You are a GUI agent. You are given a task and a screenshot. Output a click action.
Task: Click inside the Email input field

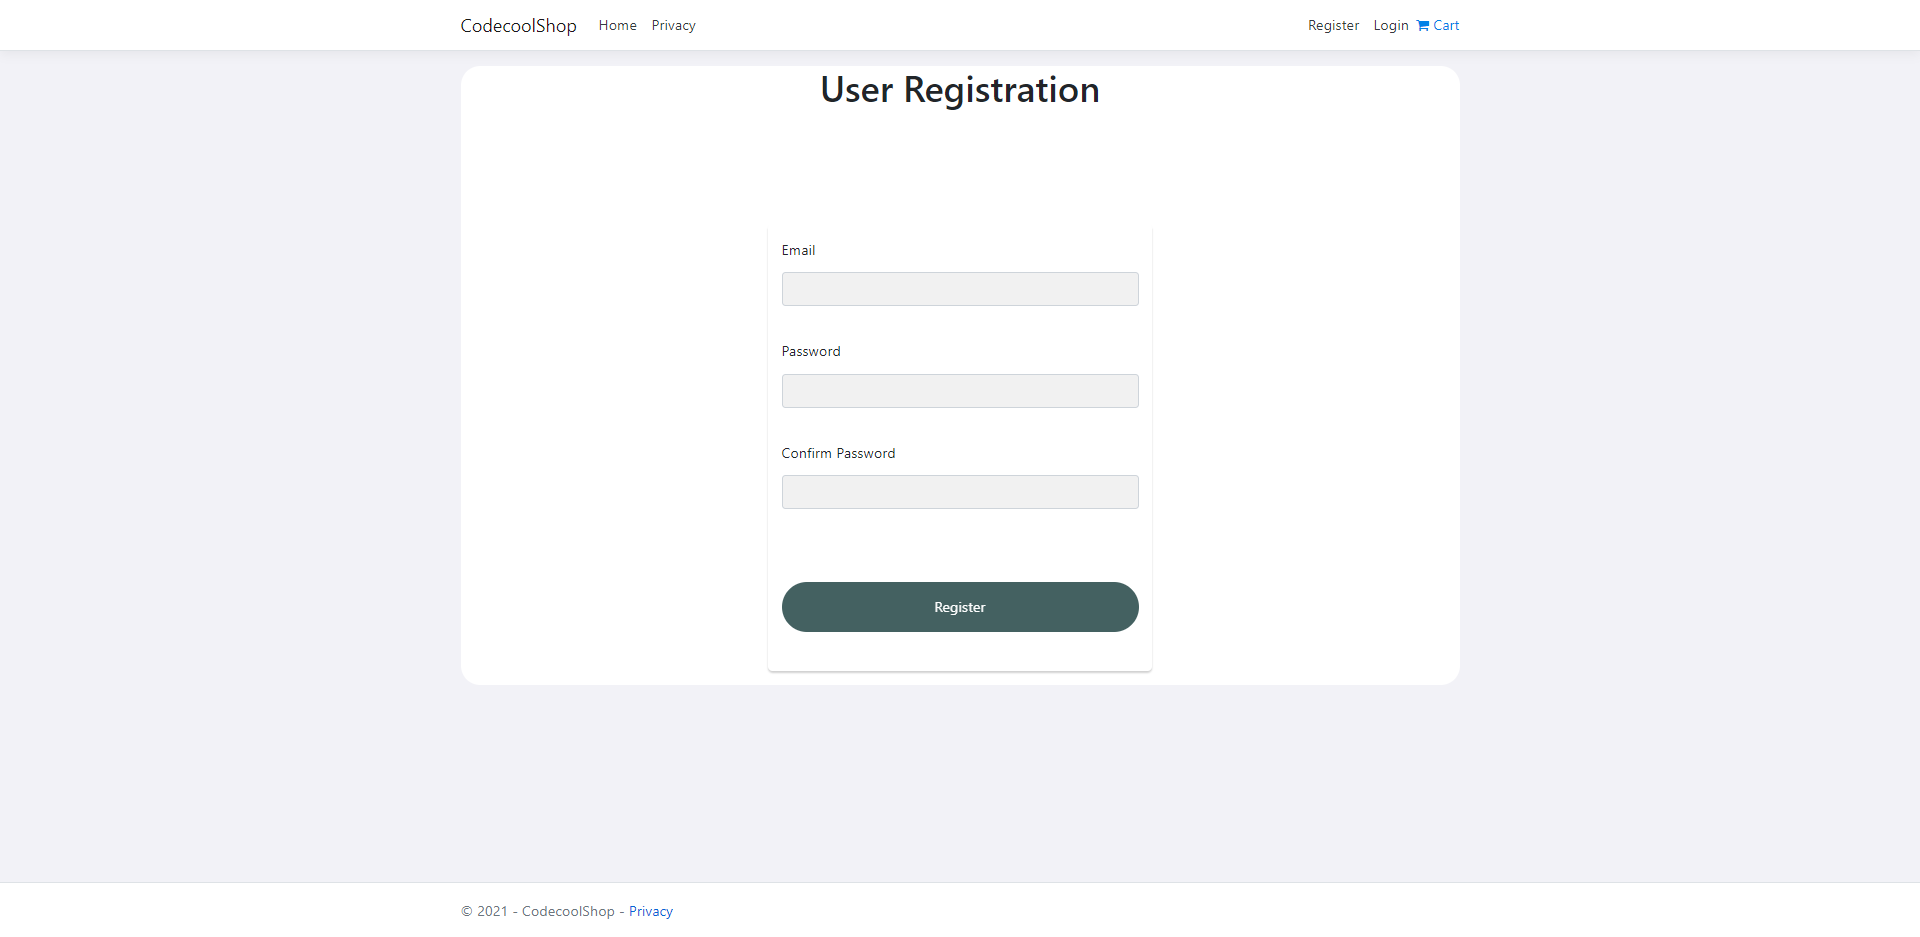click(x=959, y=289)
